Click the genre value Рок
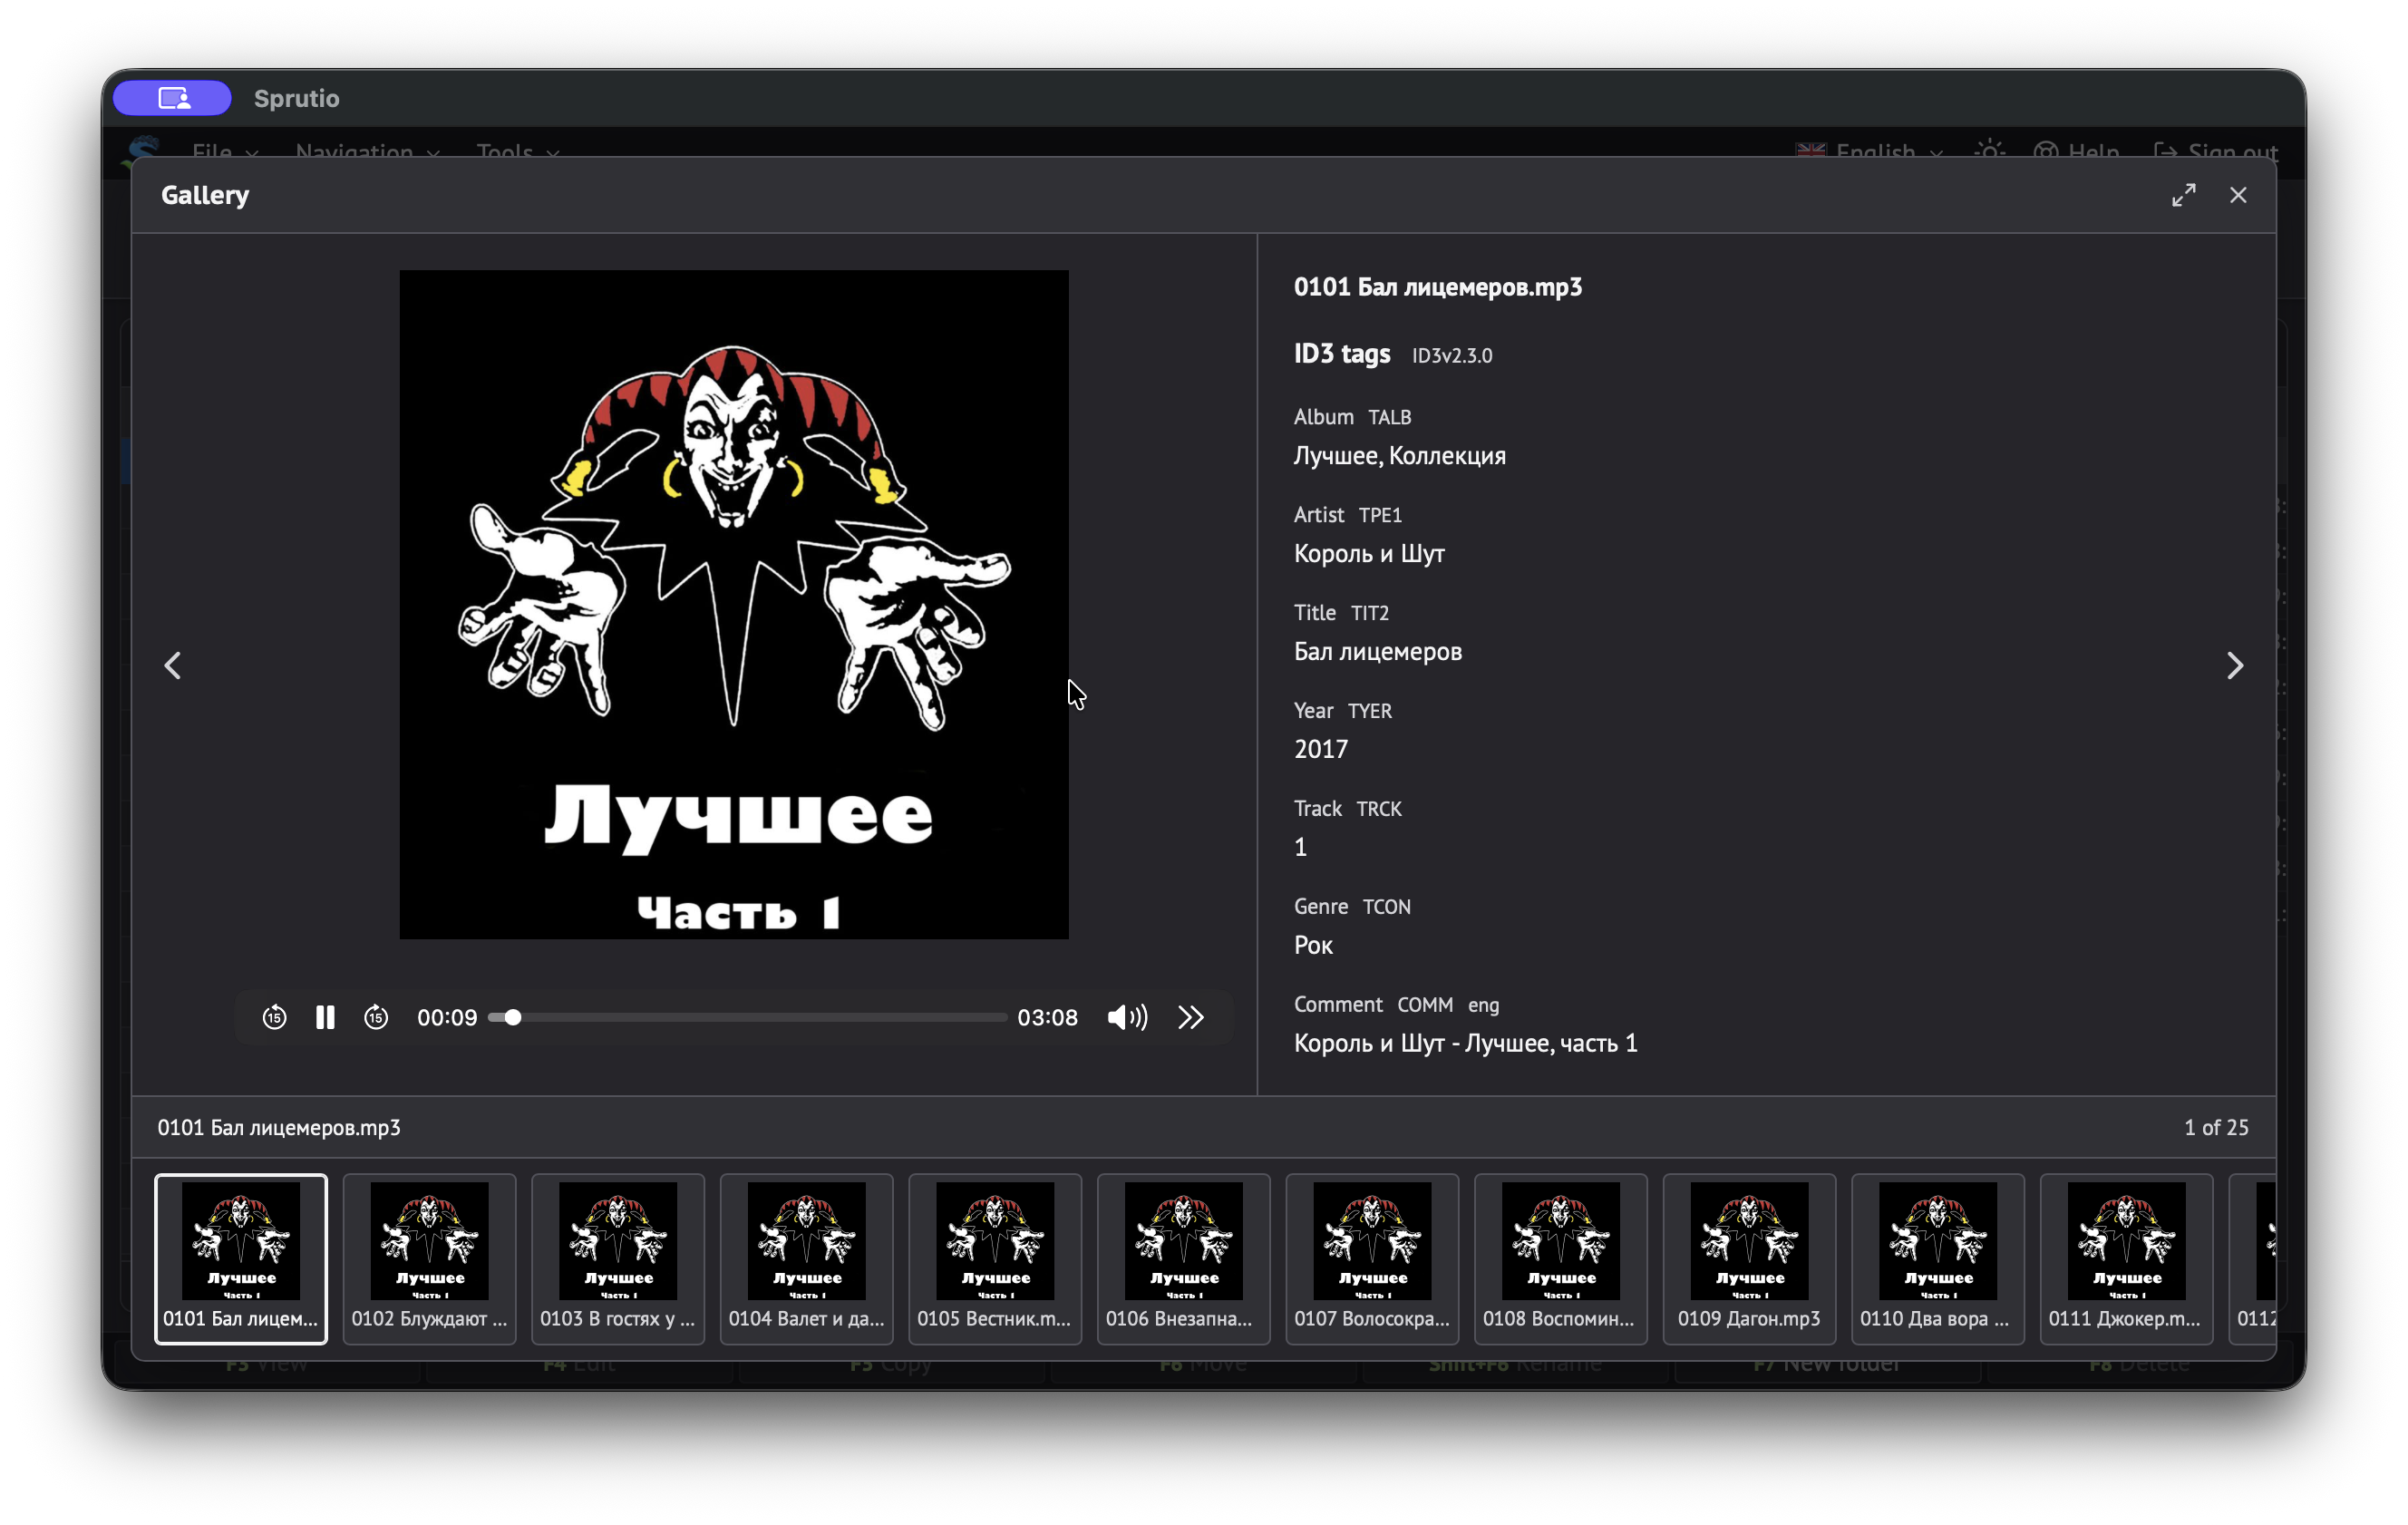2408x1525 pixels. click(x=1313, y=945)
